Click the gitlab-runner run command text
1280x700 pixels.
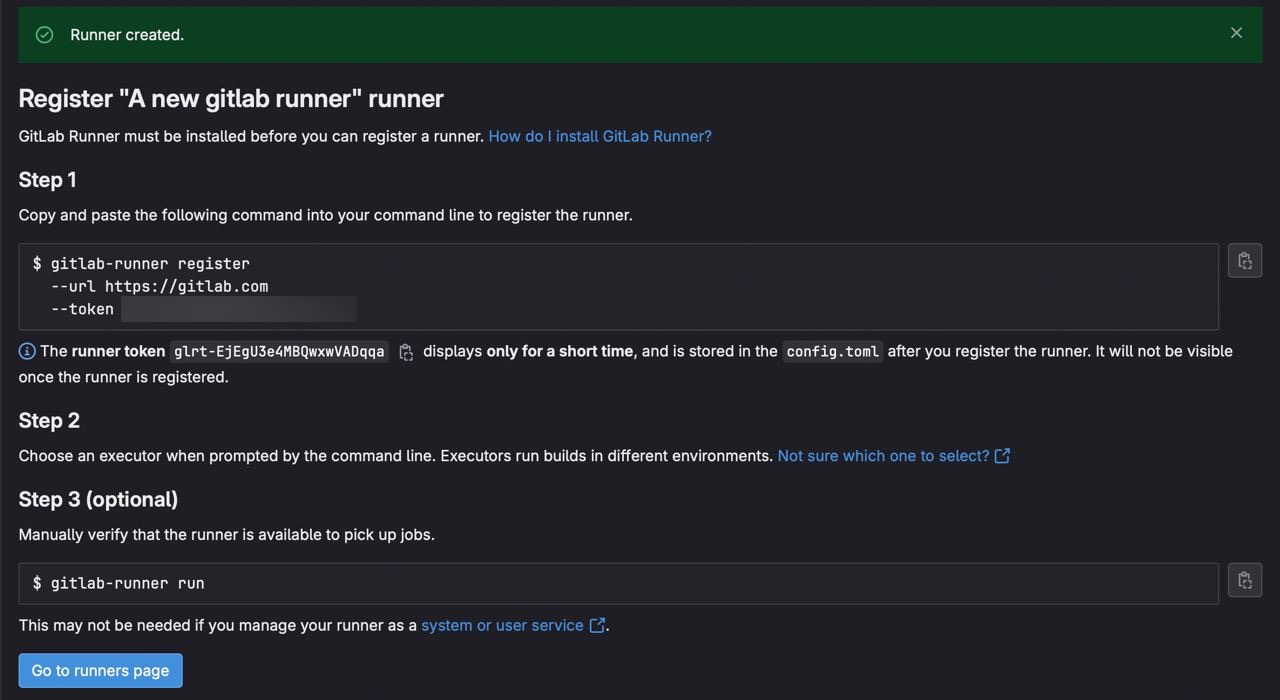click(127, 583)
